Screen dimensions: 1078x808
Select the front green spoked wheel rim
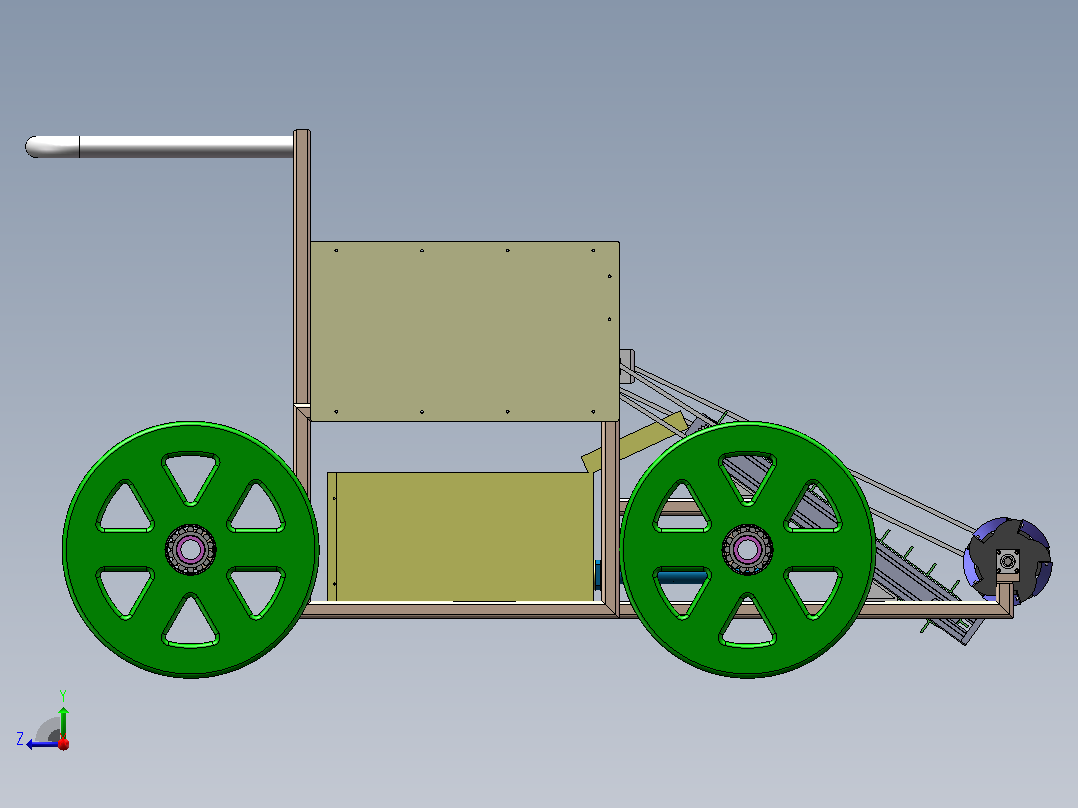tap(747, 549)
